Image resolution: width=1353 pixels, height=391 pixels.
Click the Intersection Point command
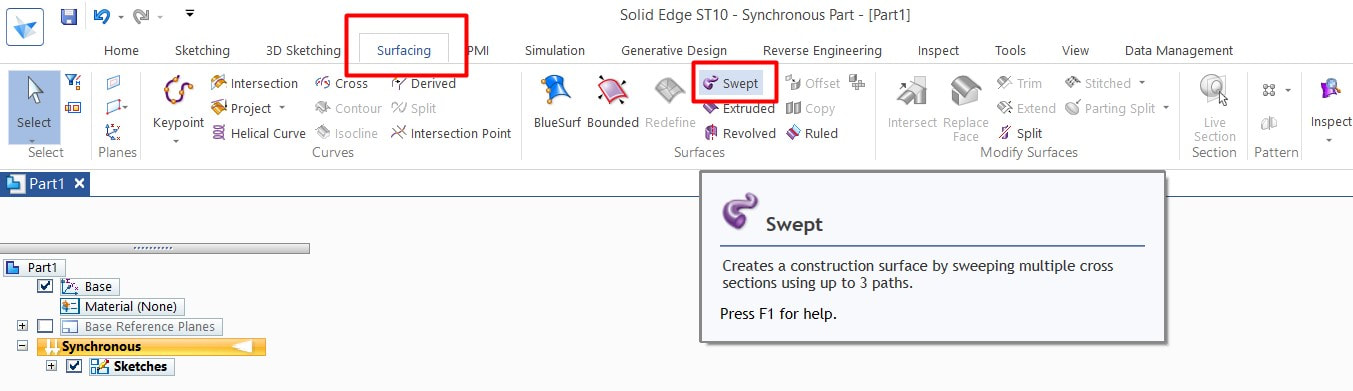pos(451,133)
